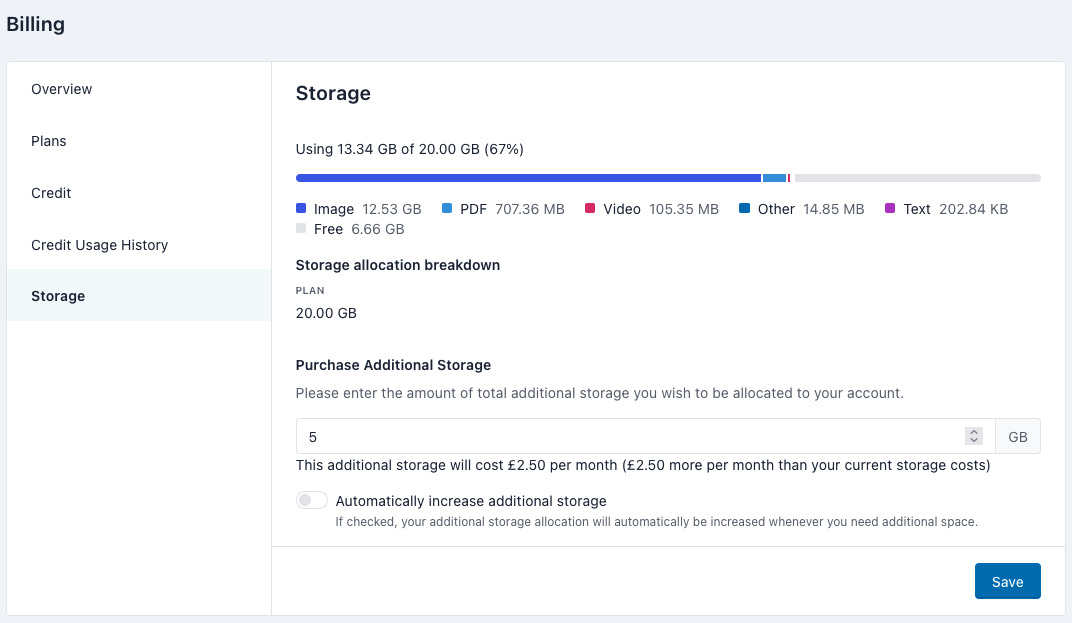Click the '14.85 MB' Other value
This screenshot has height=623, width=1072.
tap(833, 209)
